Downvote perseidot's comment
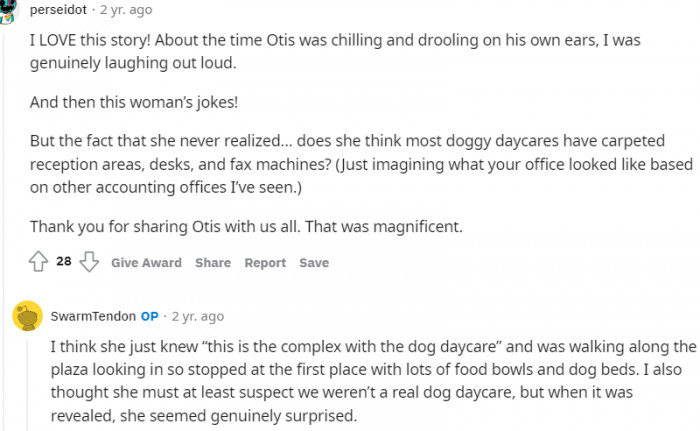Image resolution: width=700 pixels, height=431 pixels. (89, 262)
